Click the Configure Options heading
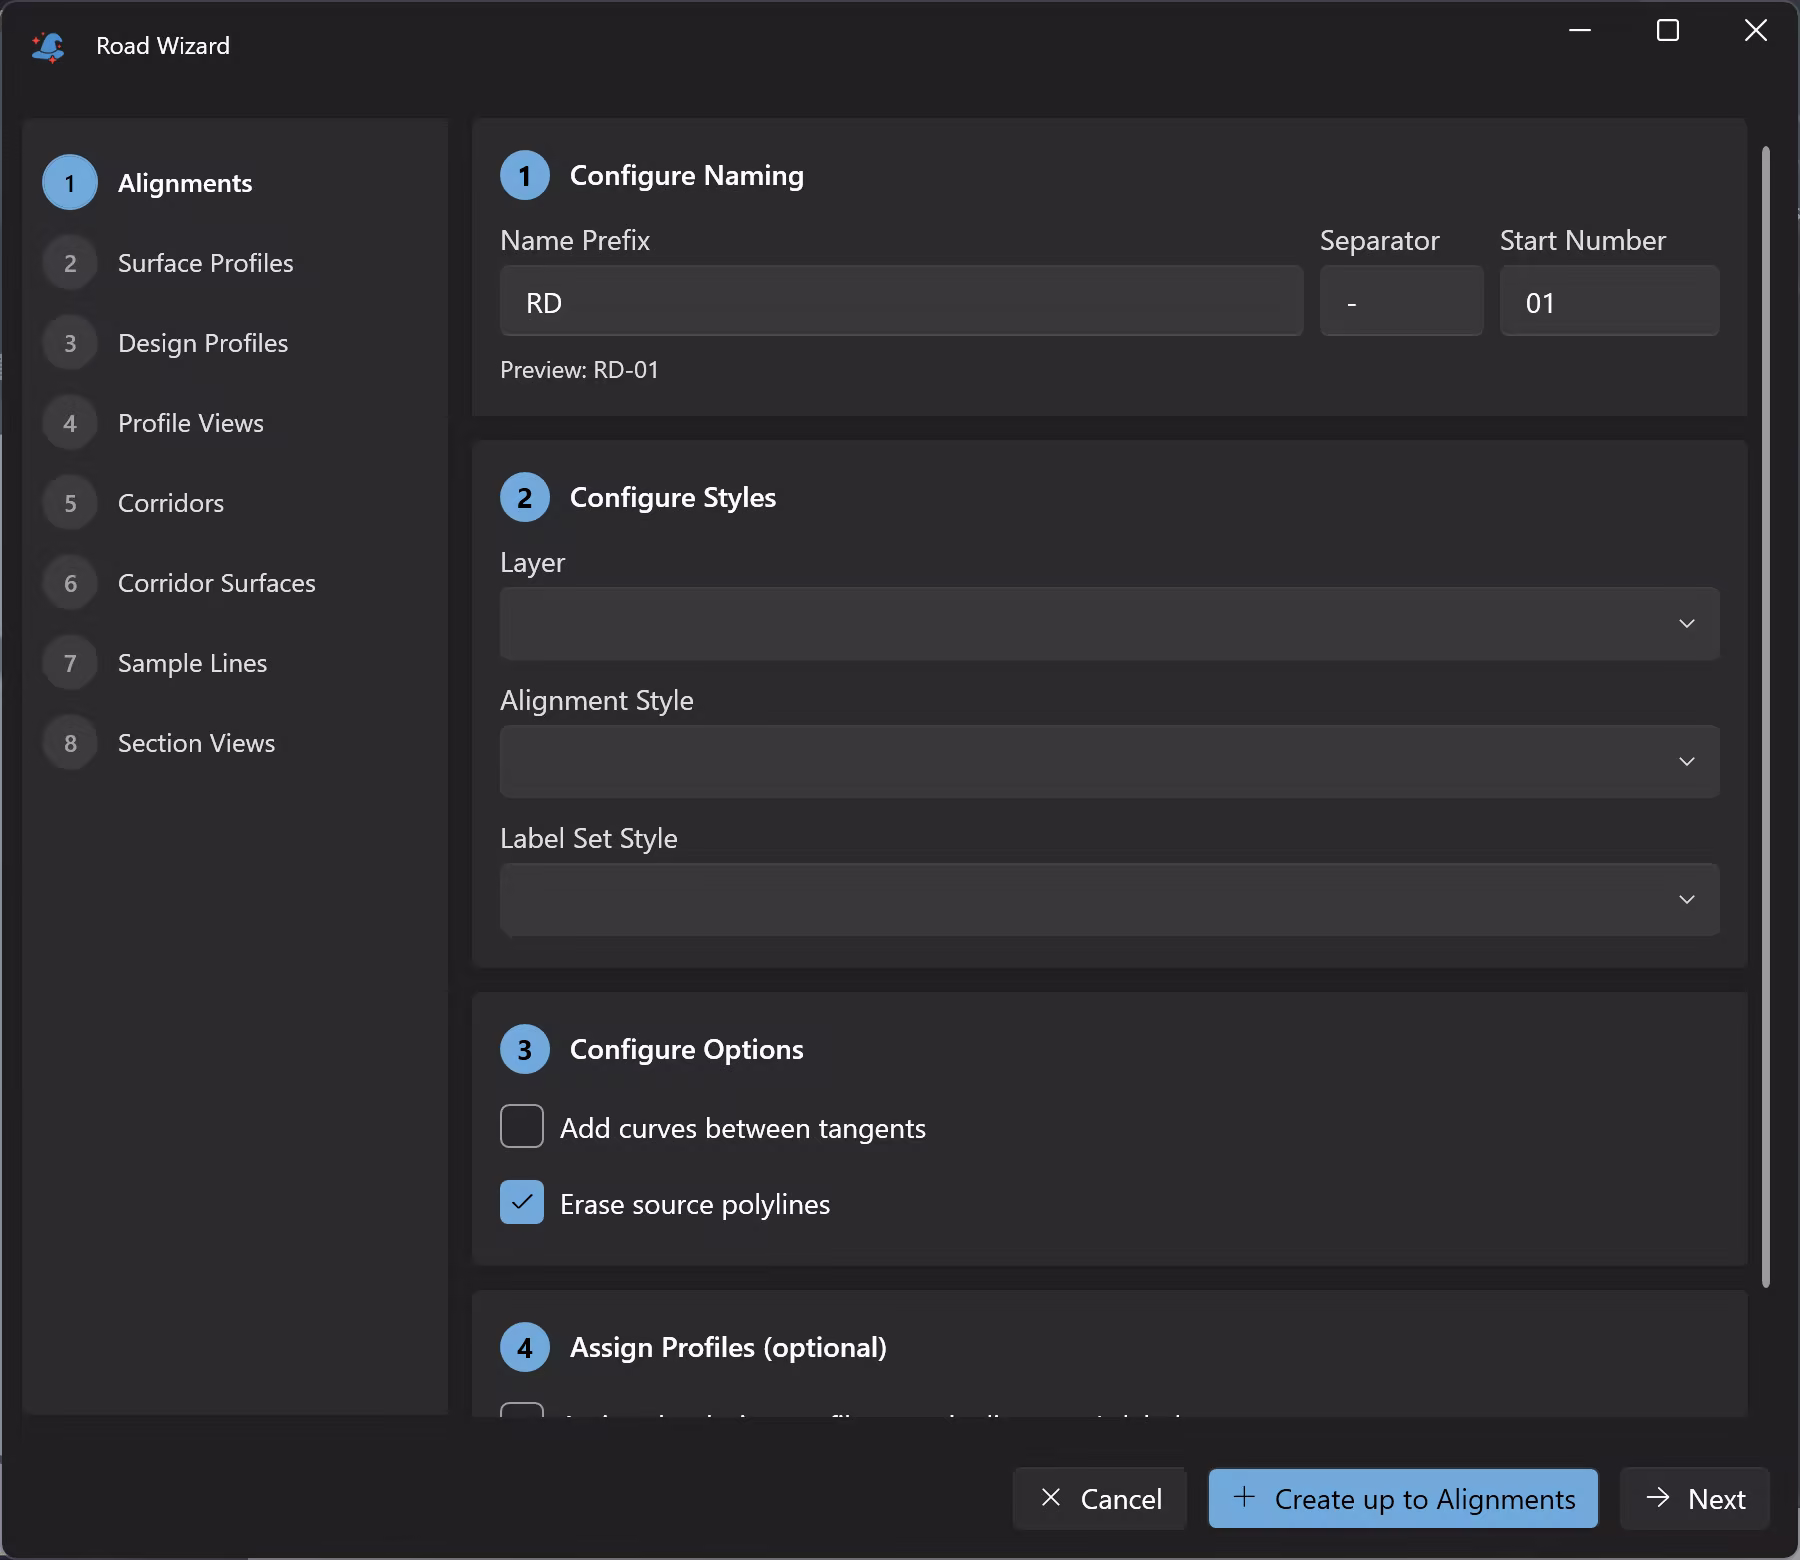 coord(687,1049)
